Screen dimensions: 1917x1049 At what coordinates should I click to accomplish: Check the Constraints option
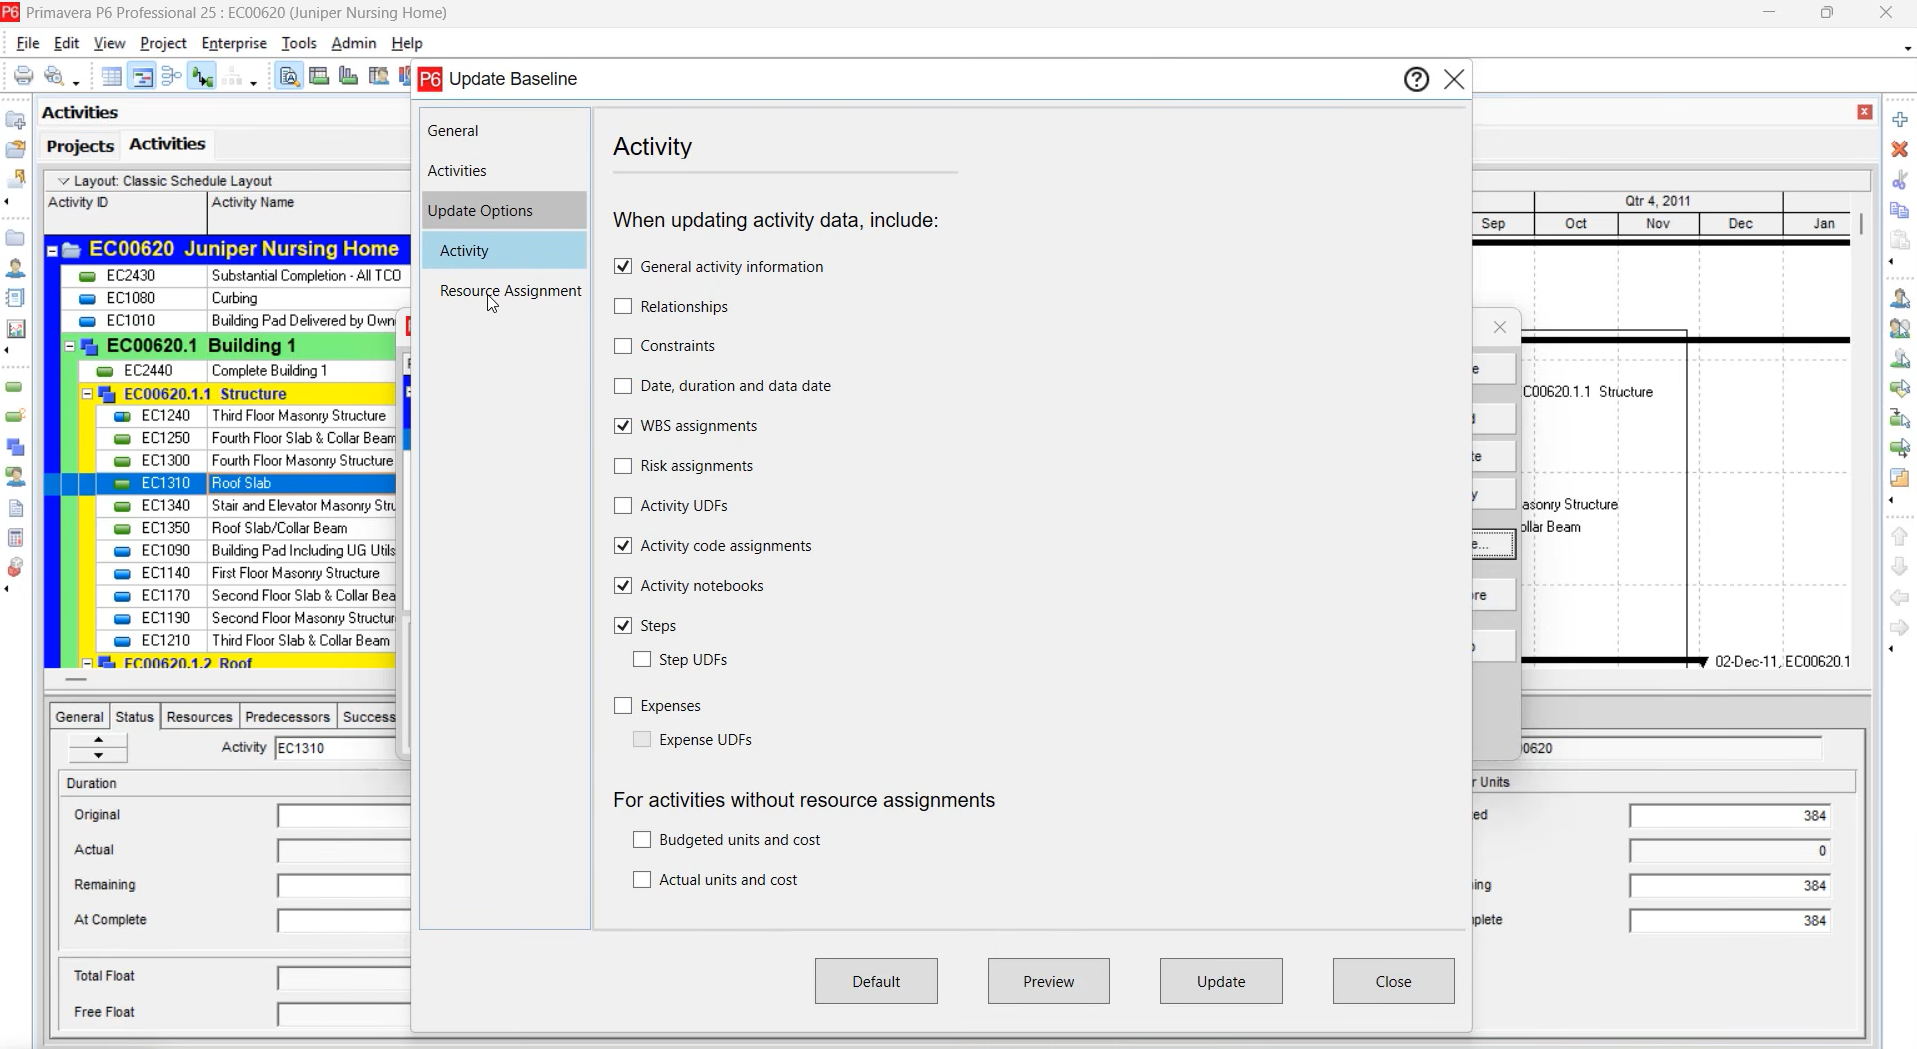pos(623,345)
